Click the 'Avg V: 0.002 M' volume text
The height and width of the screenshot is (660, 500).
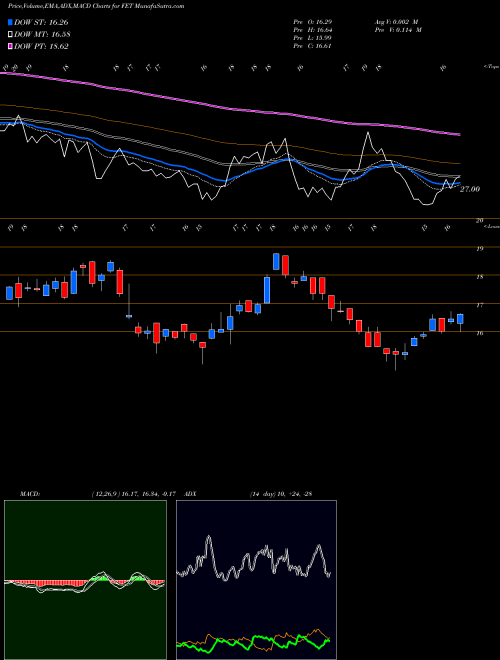pyautogui.click(x=396, y=22)
